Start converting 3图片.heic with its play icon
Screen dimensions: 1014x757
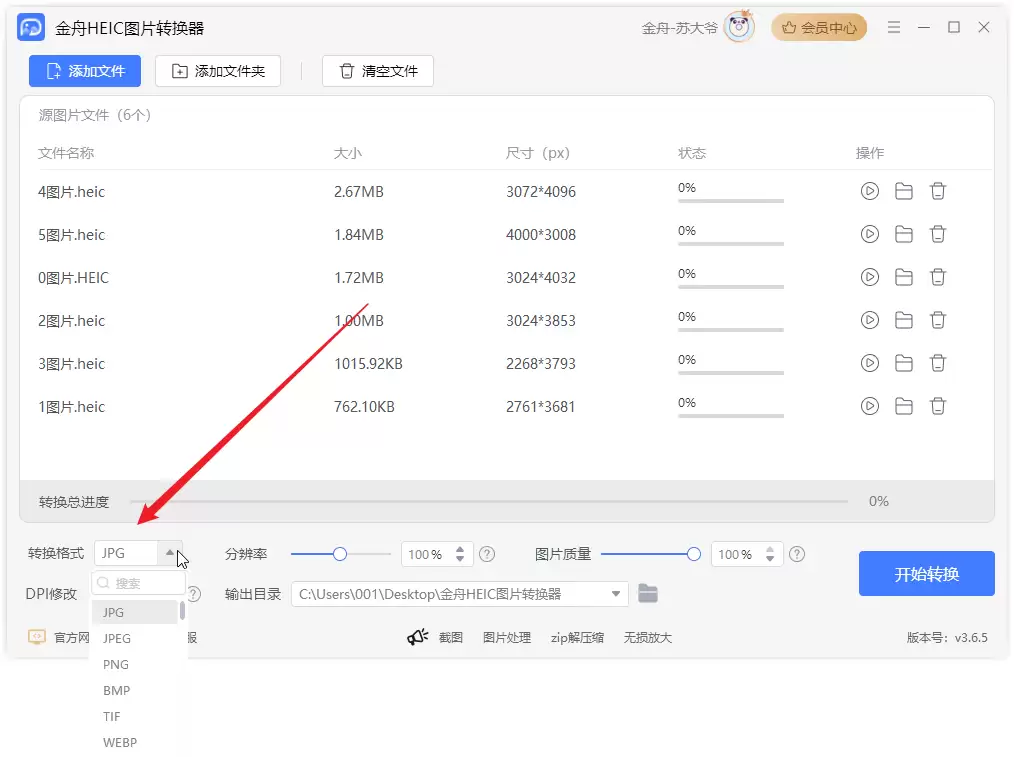pyautogui.click(x=870, y=363)
